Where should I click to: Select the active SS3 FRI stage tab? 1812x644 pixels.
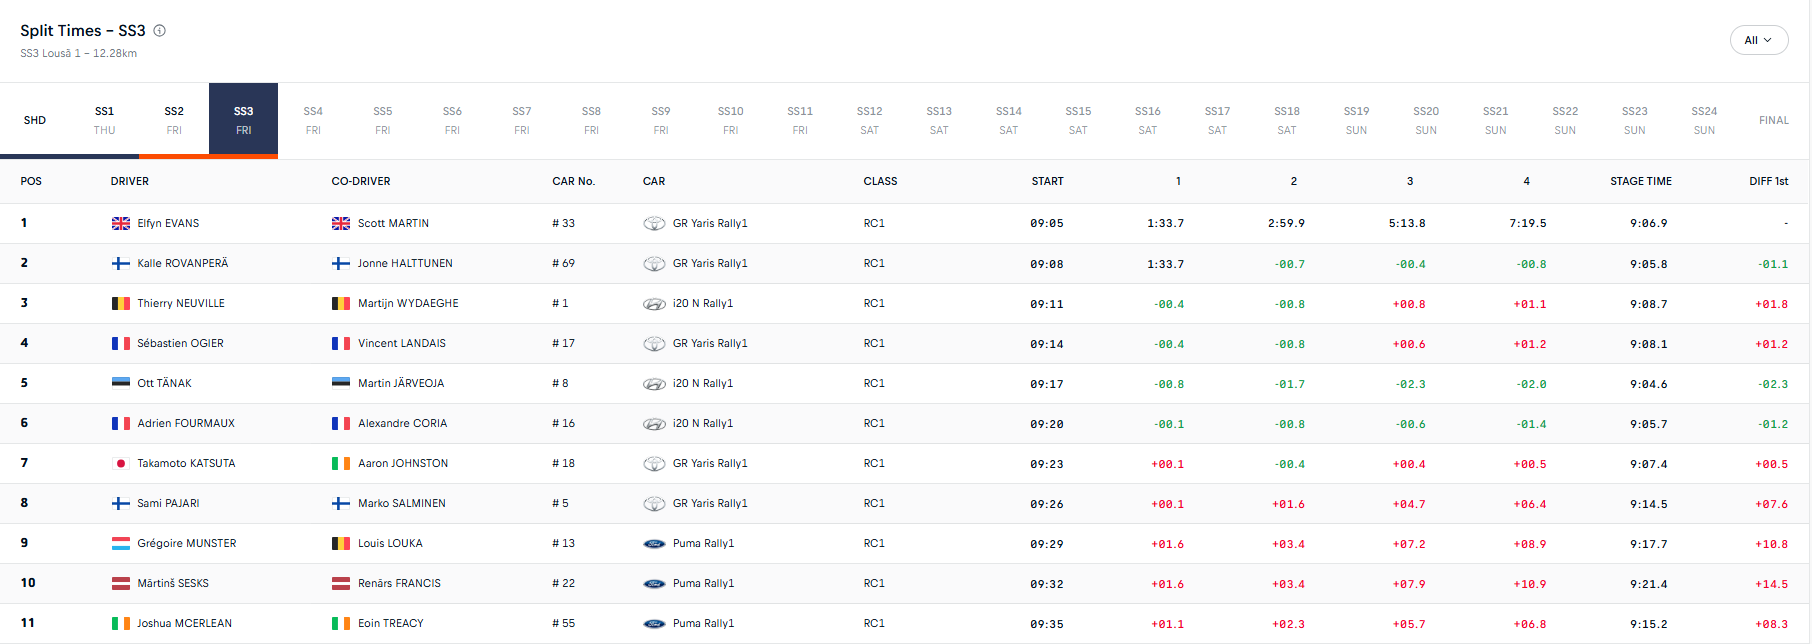[x=244, y=120]
